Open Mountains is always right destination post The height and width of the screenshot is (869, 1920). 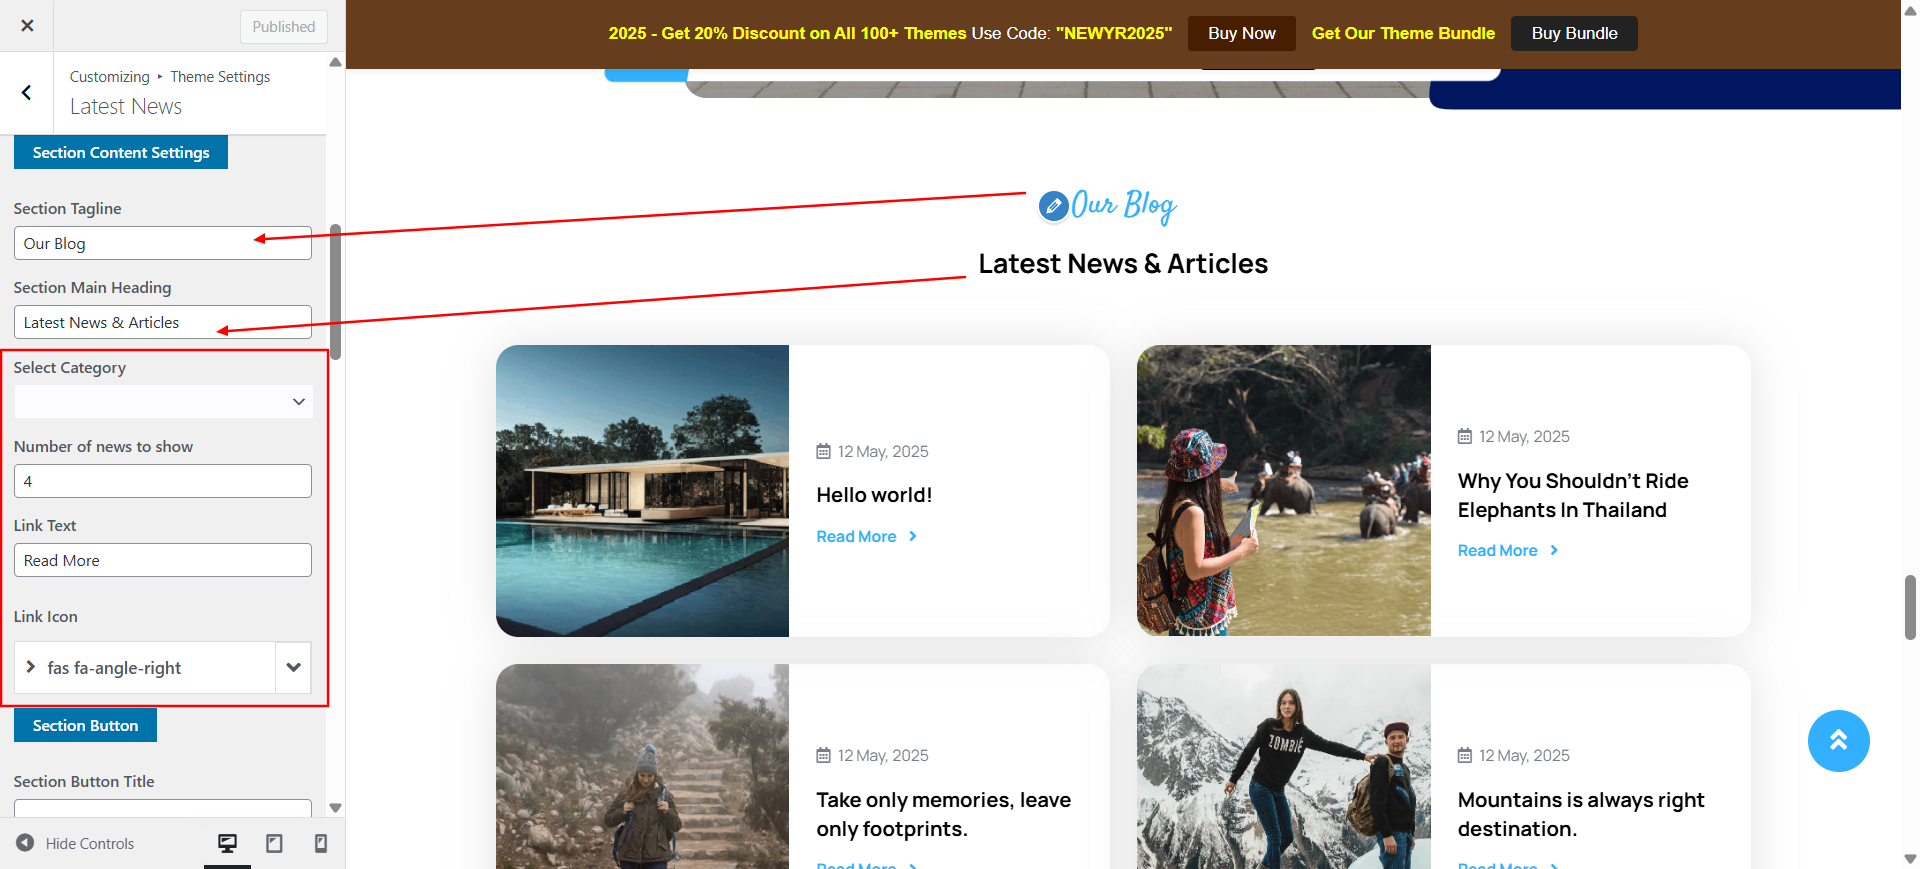coord(1580,814)
